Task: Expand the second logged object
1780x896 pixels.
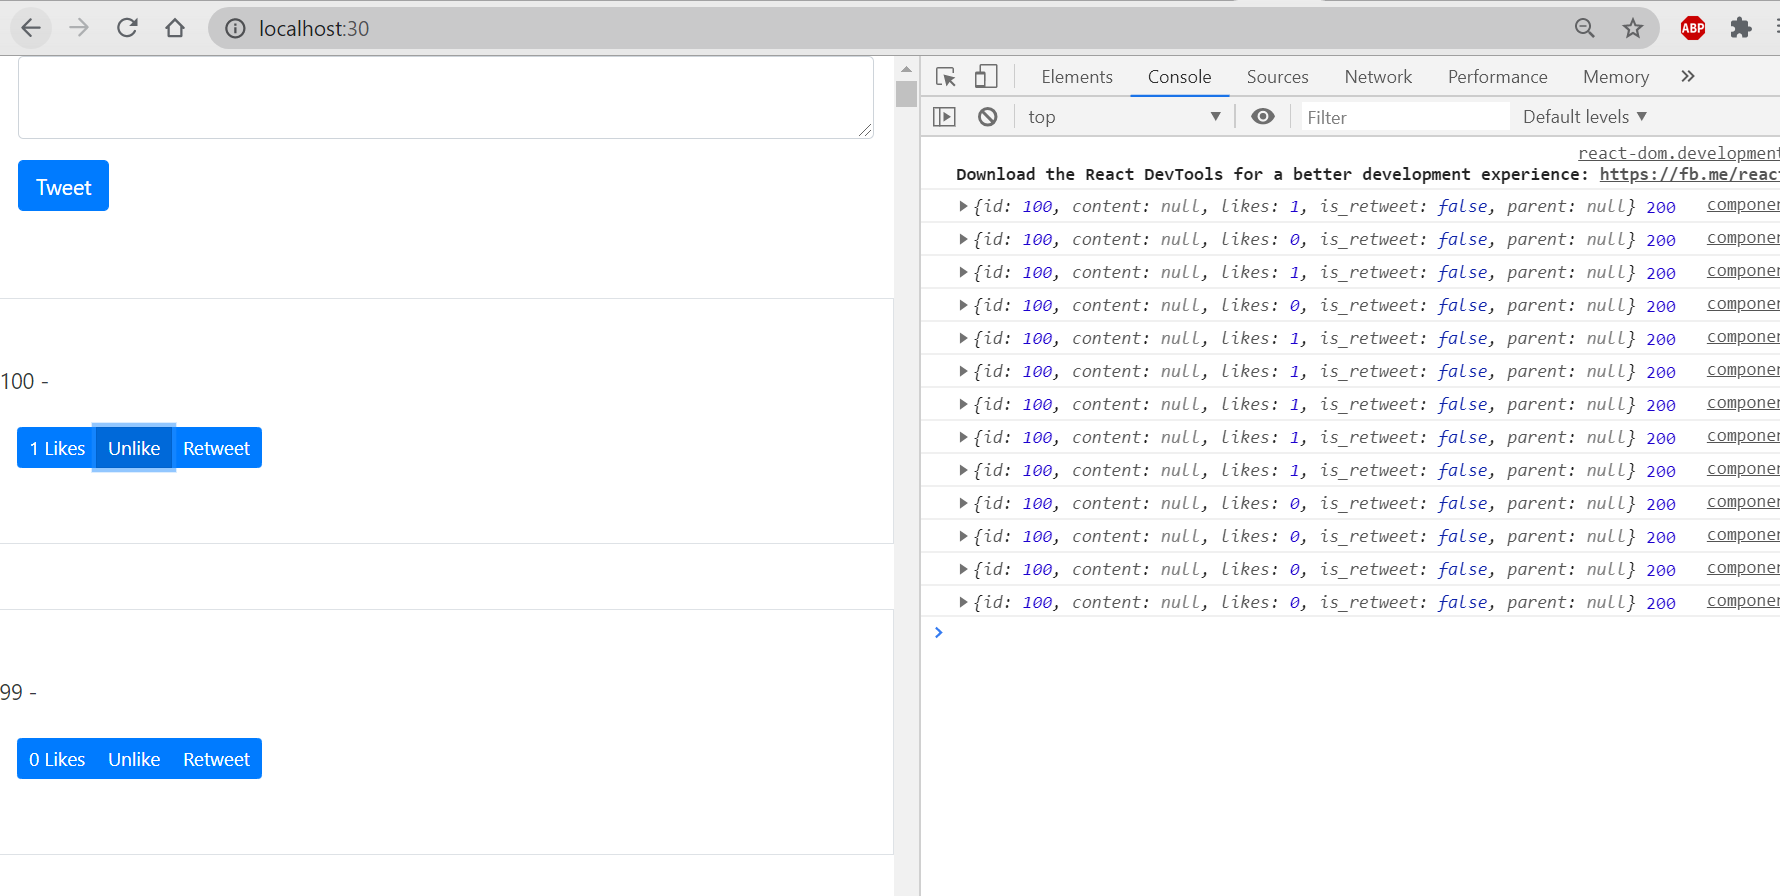Action: (963, 239)
